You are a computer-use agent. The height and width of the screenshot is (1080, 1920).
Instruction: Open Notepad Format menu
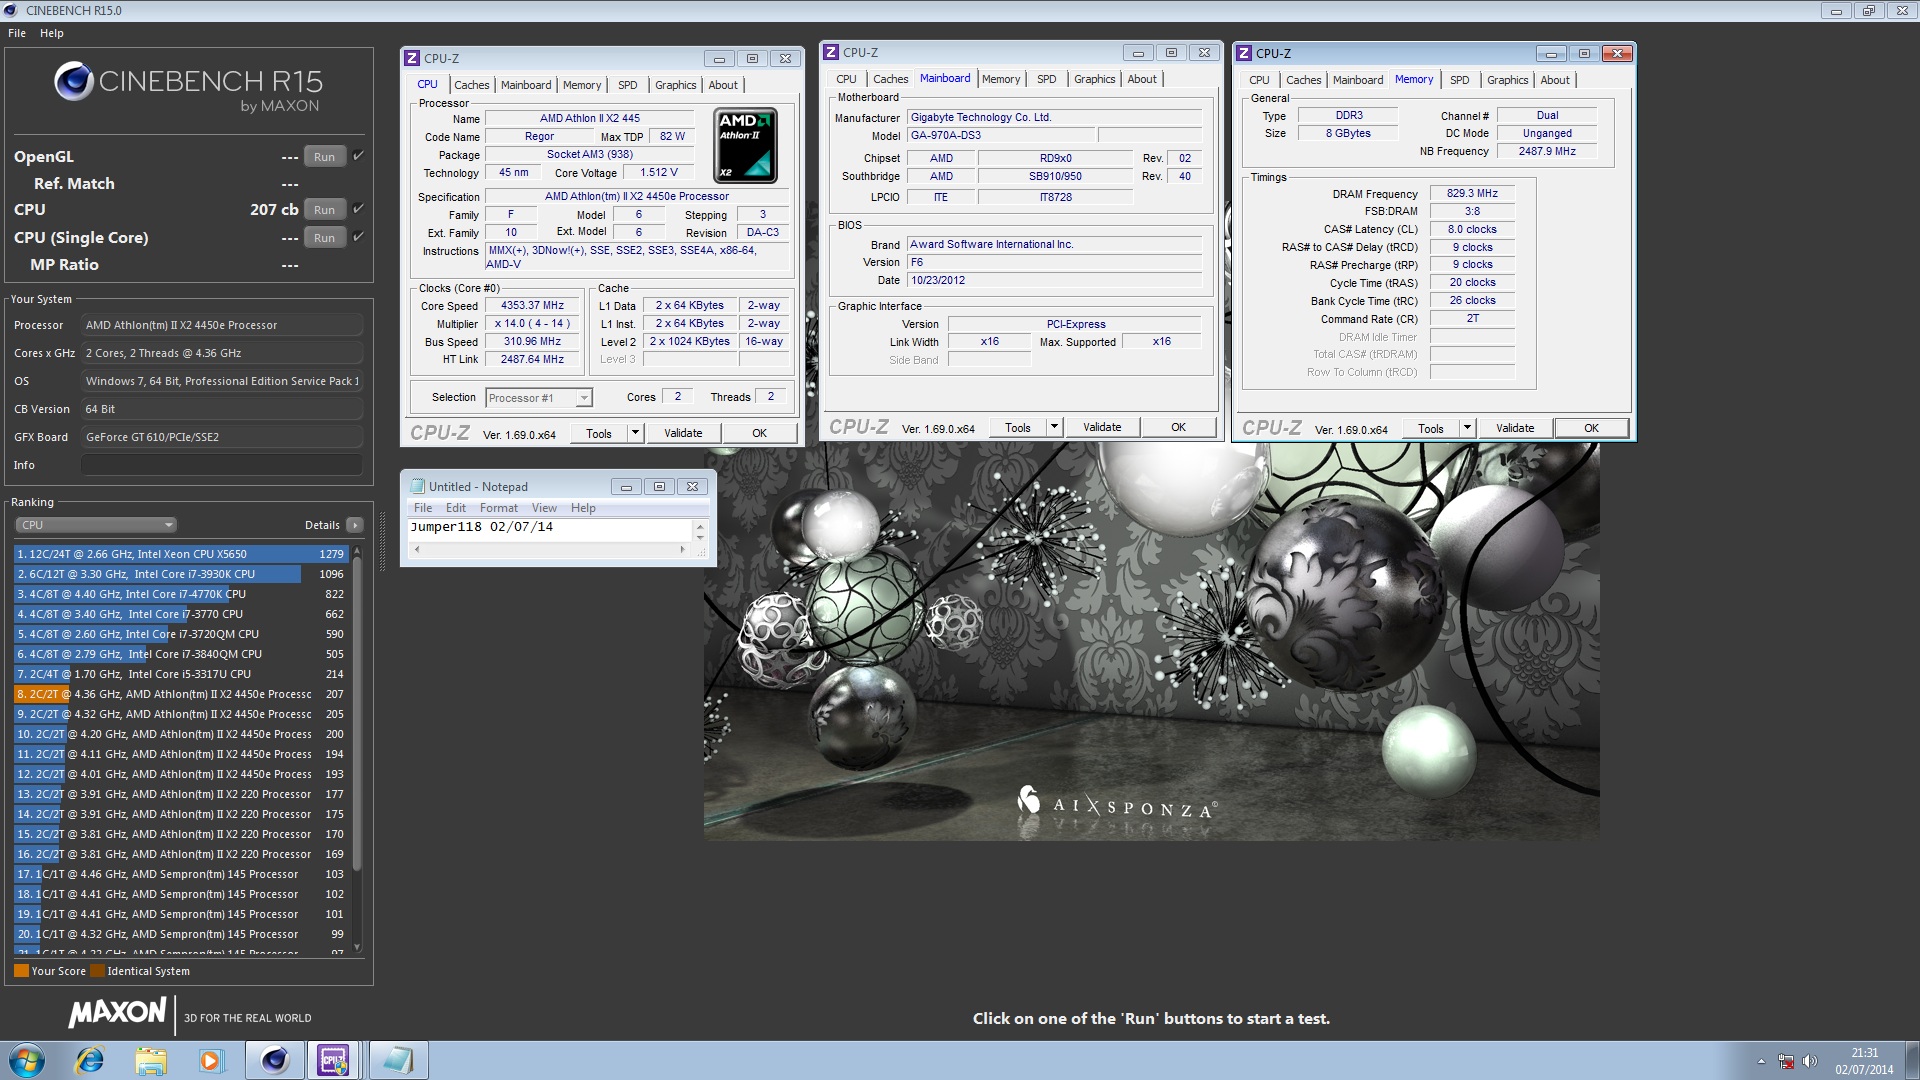click(499, 508)
